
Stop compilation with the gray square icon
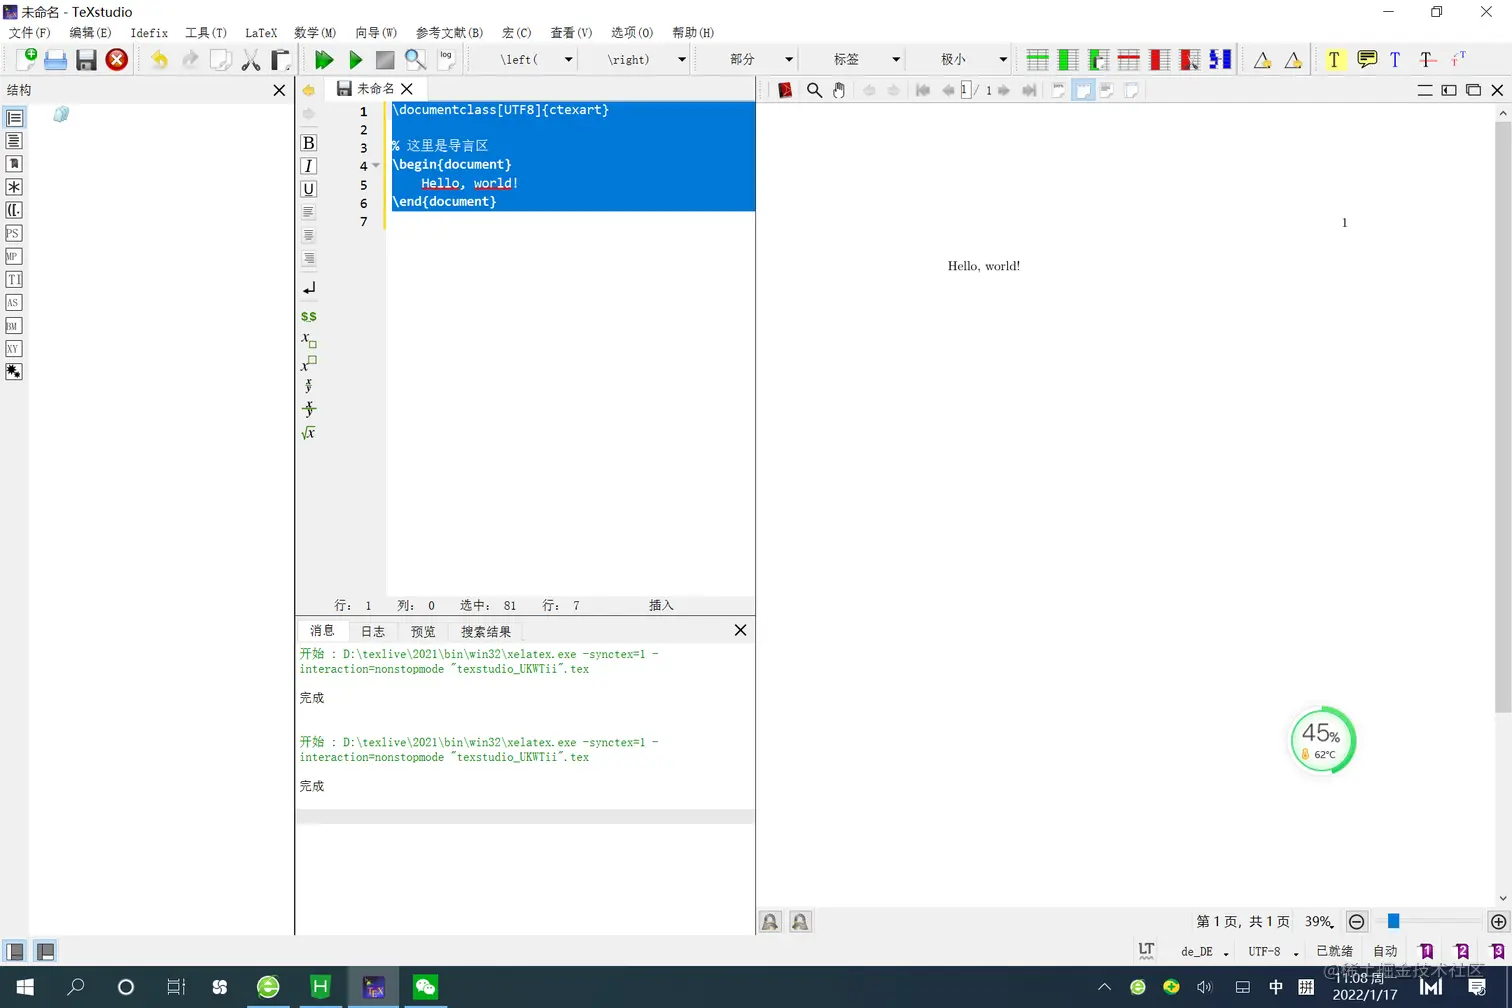click(385, 60)
